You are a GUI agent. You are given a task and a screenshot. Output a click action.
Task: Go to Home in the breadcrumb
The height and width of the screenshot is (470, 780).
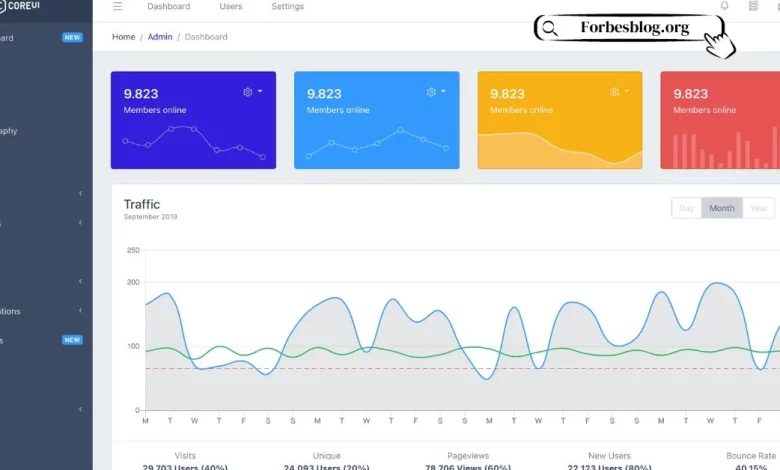pos(123,37)
